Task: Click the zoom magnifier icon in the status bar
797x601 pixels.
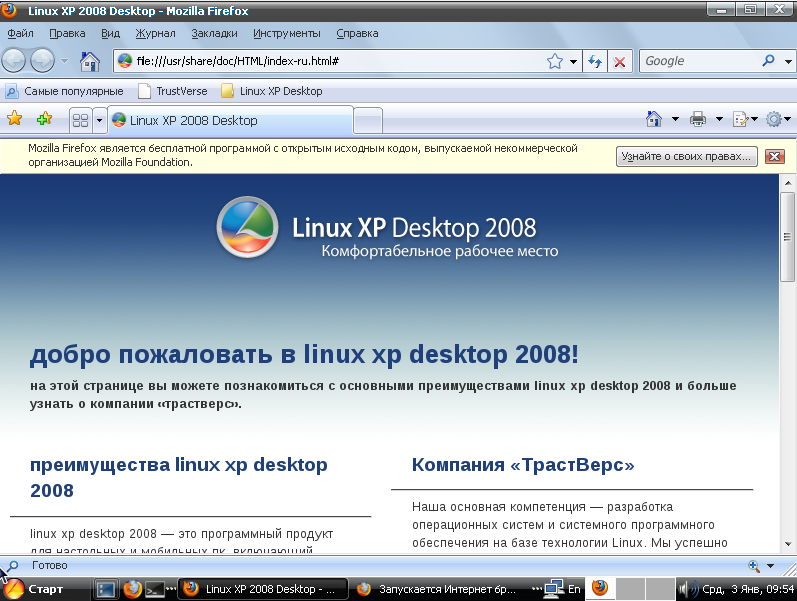Action: coord(754,565)
